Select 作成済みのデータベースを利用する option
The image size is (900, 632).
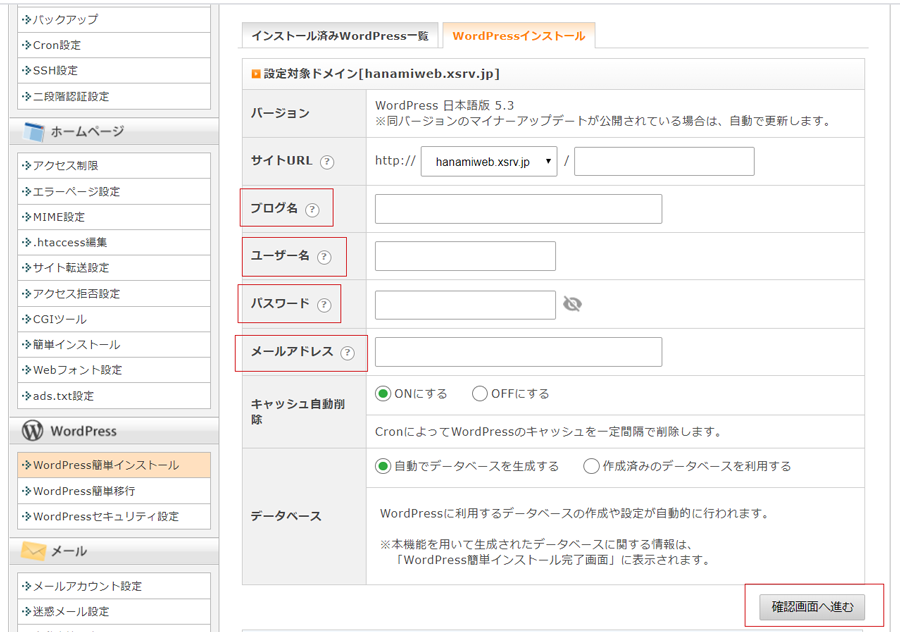point(591,466)
